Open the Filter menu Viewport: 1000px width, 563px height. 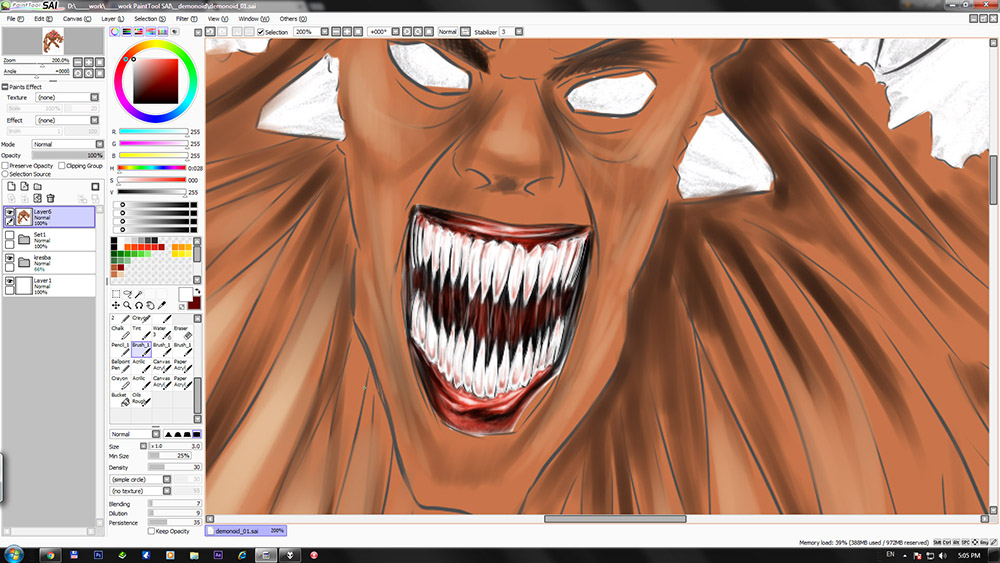pyautogui.click(x=186, y=18)
